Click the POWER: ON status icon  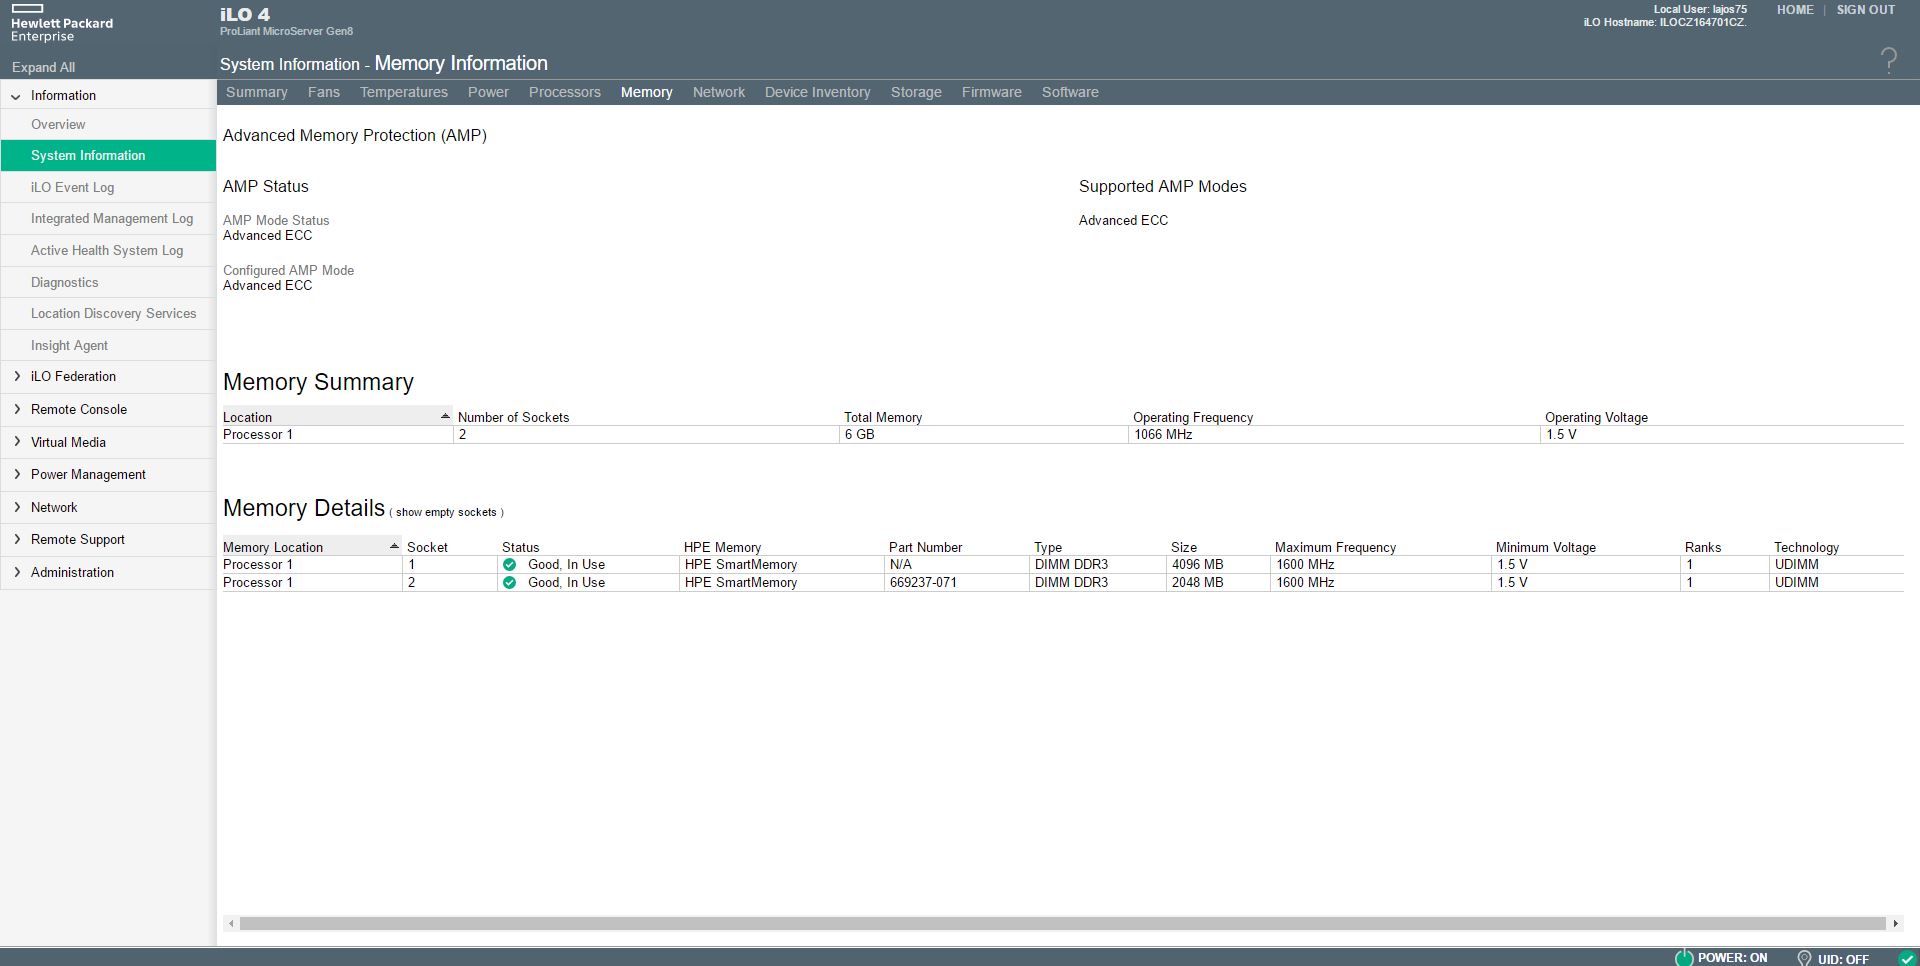[x=1684, y=958]
